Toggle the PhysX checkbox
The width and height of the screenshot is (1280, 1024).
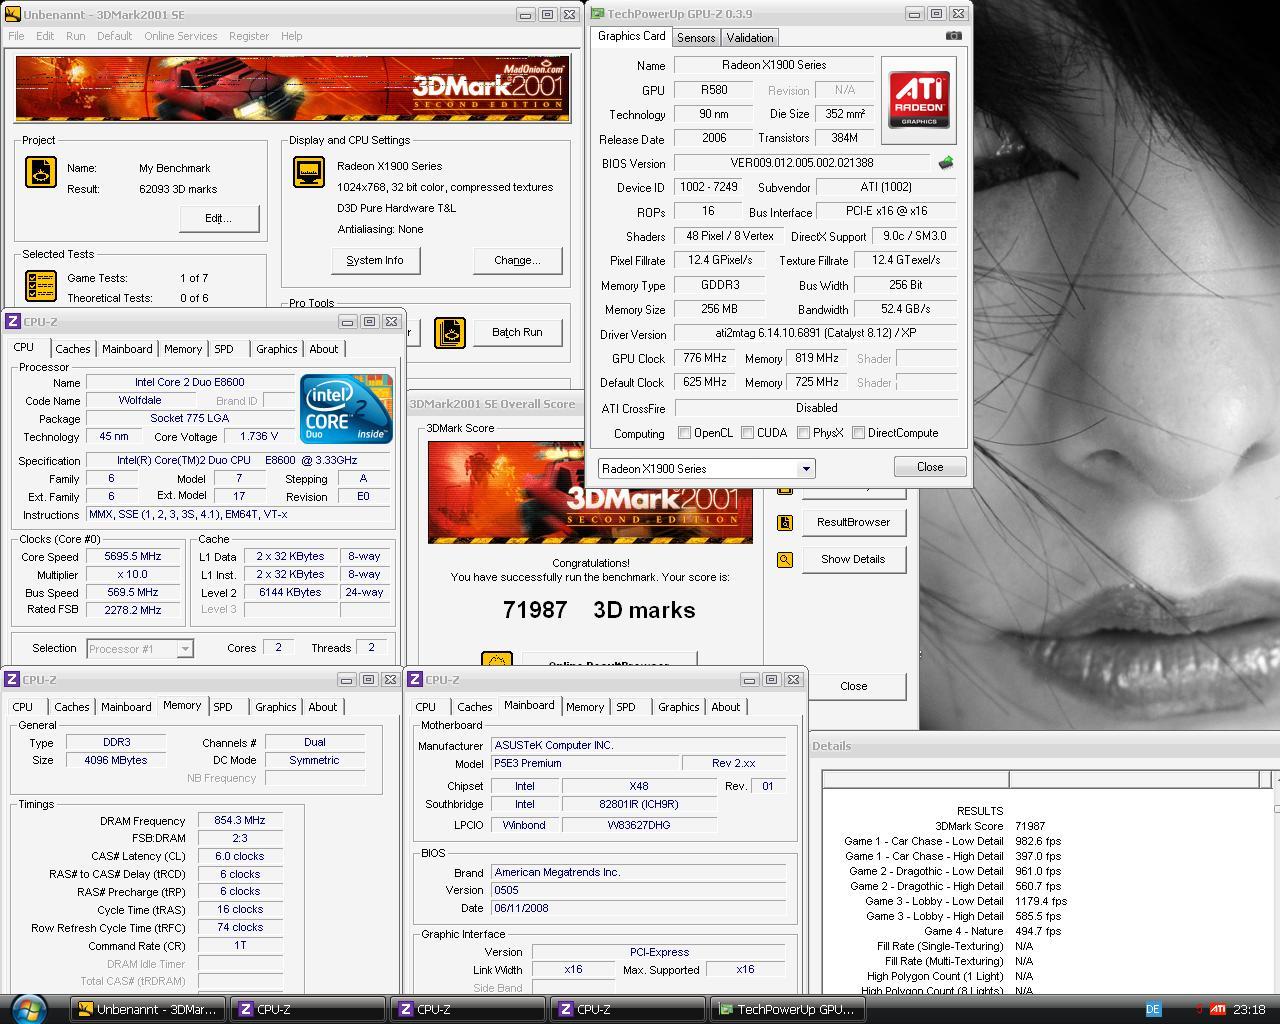pos(803,433)
